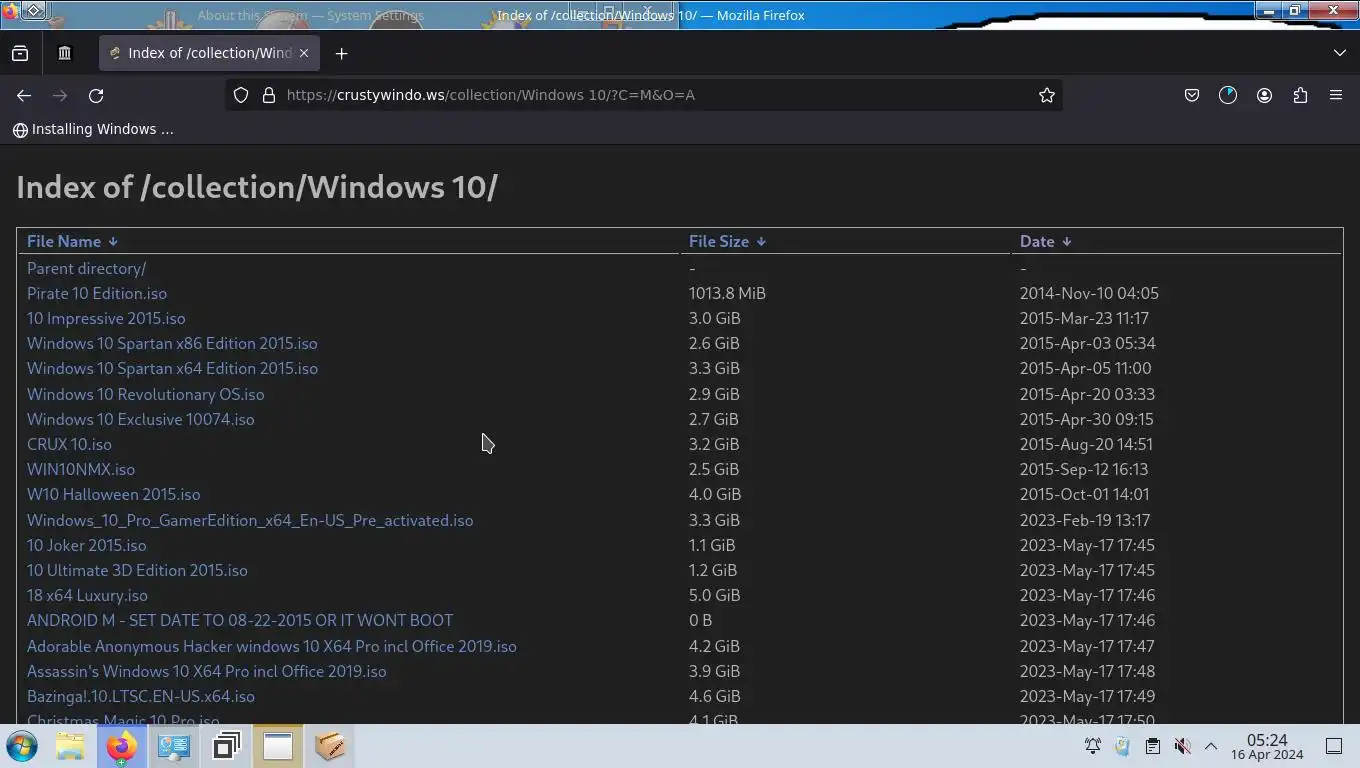This screenshot has height=768, width=1360.
Task: Open the file manager taskbar icon
Action: point(70,746)
